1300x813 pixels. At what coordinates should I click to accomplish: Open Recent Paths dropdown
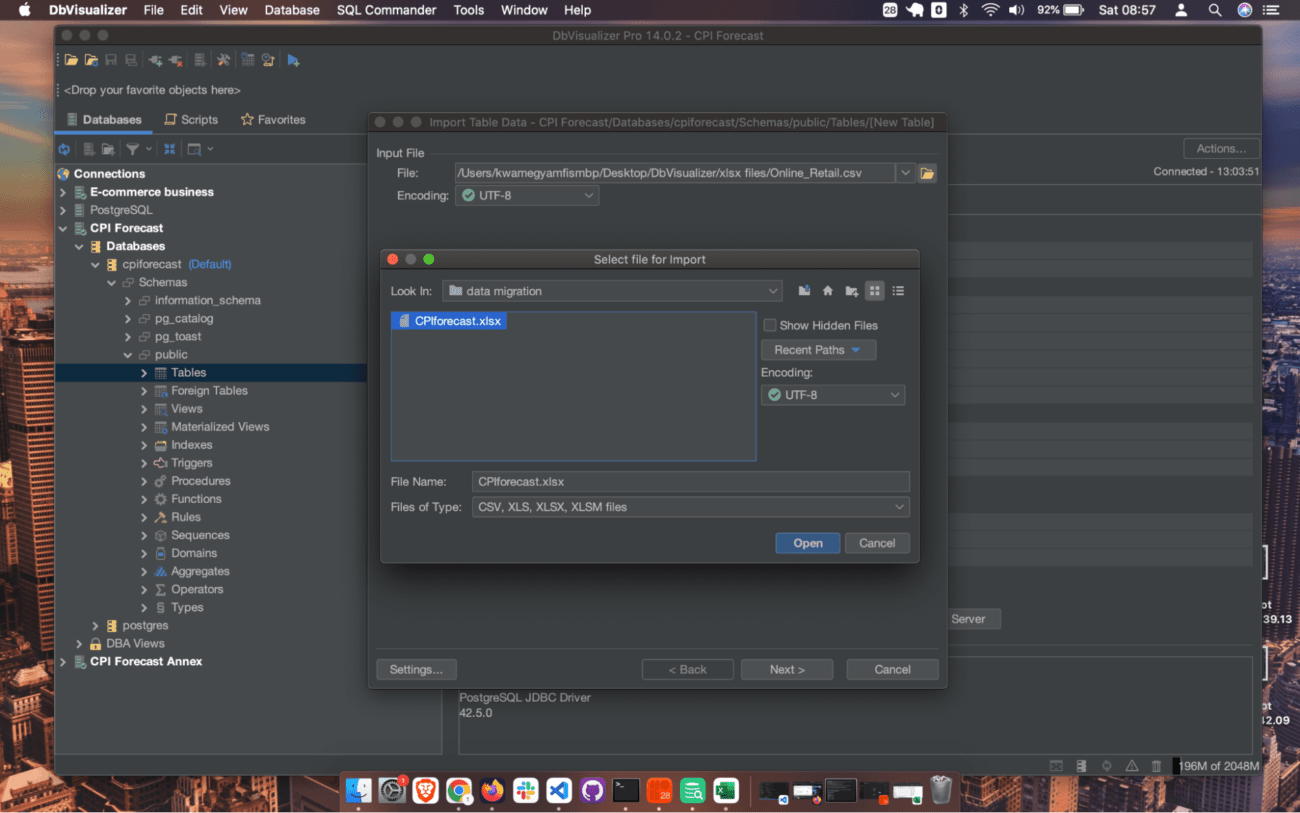tap(818, 350)
